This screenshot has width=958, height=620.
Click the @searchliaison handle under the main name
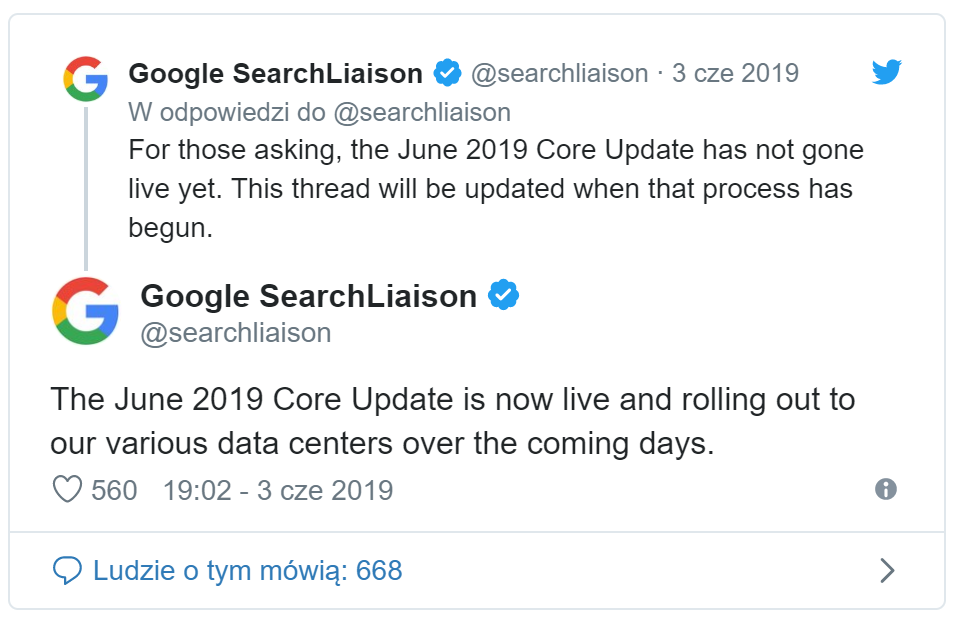pos(236,332)
